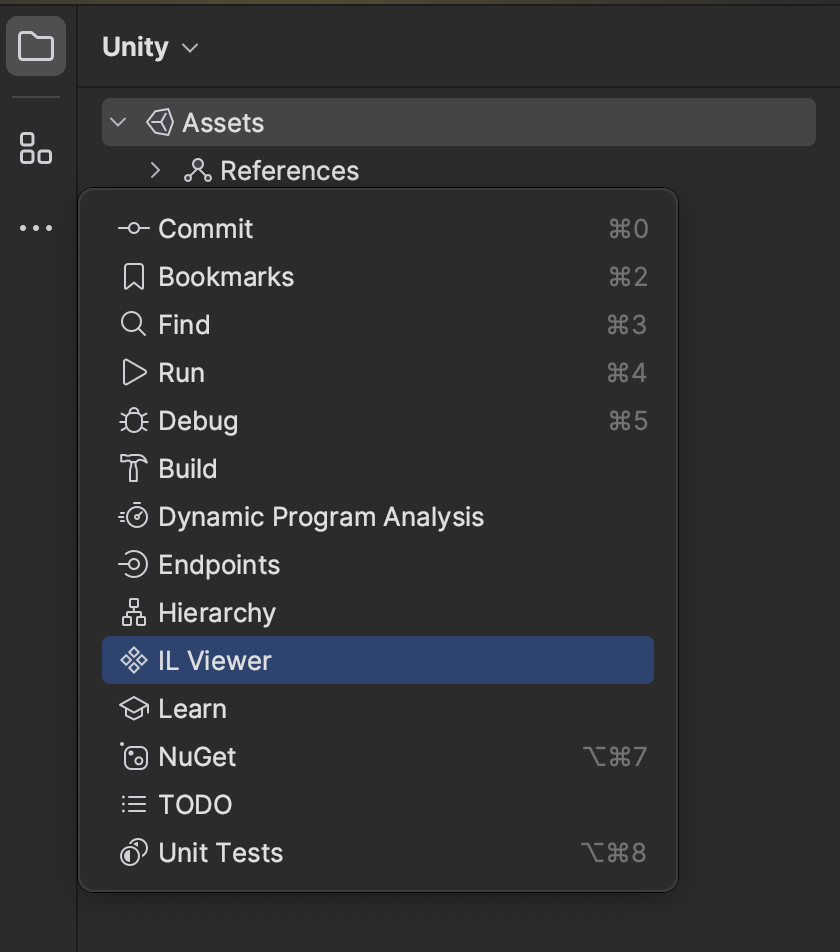
Task: Click the NuGet package icon
Action: [x=134, y=756]
